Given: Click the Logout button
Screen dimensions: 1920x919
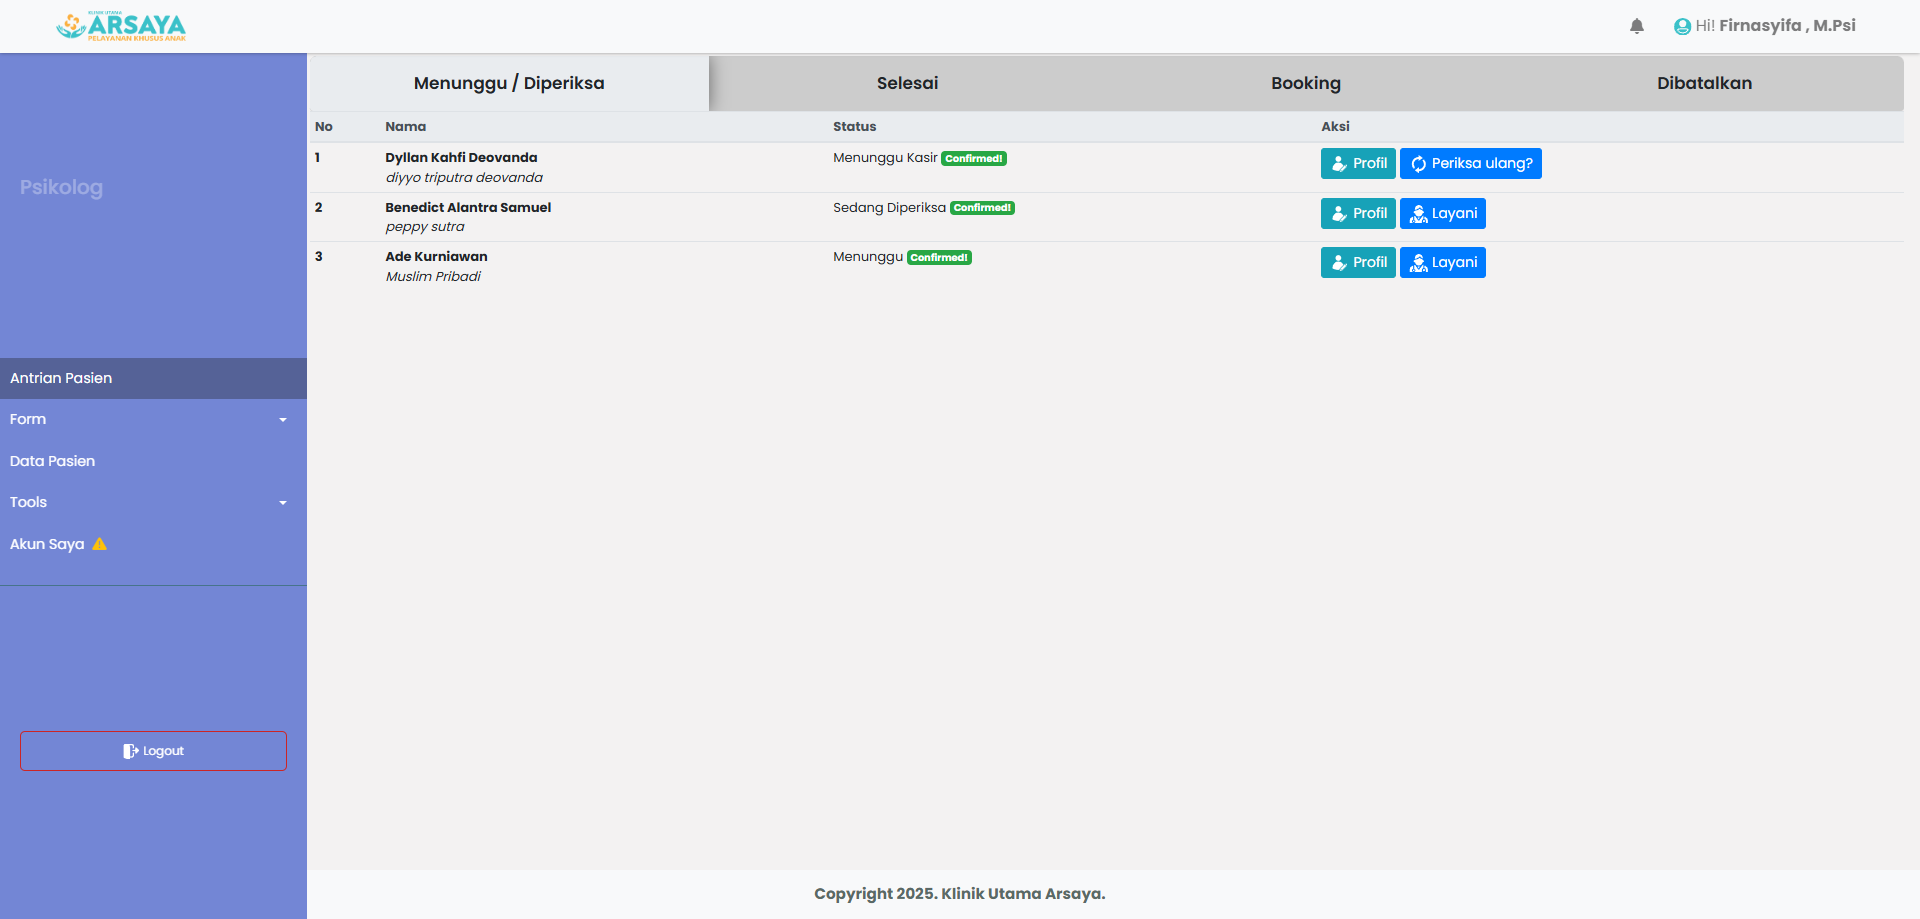Looking at the screenshot, I should [x=153, y=751].
